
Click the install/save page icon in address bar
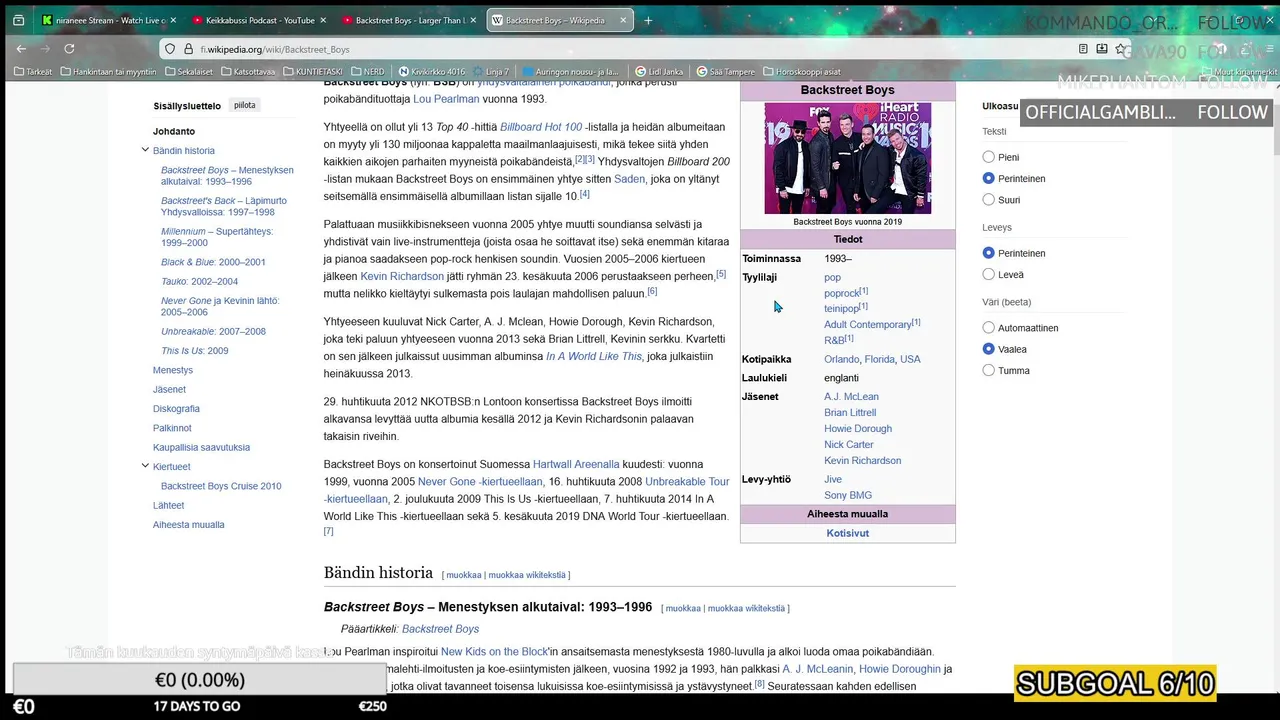pos(1102,49)
